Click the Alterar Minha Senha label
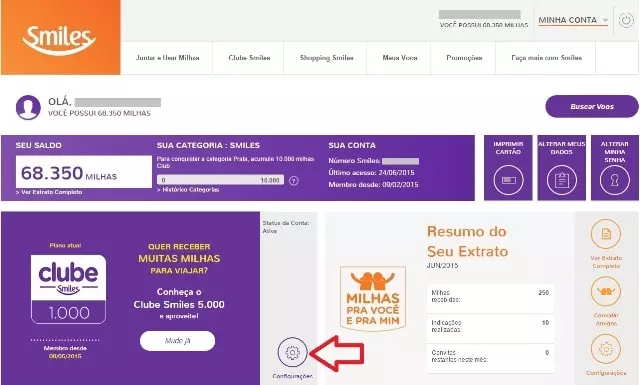The width and height of the screenshot is (640, 385). tap(615, 152)
